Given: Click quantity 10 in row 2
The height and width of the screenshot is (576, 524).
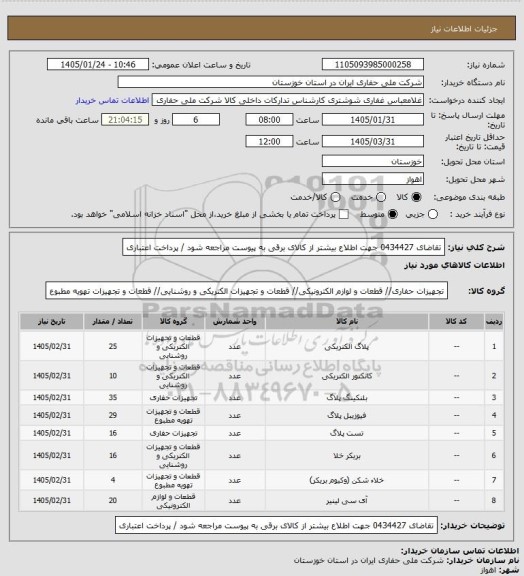Looking at the screenshot, I should pyautogui.click(x=112, y=376).
